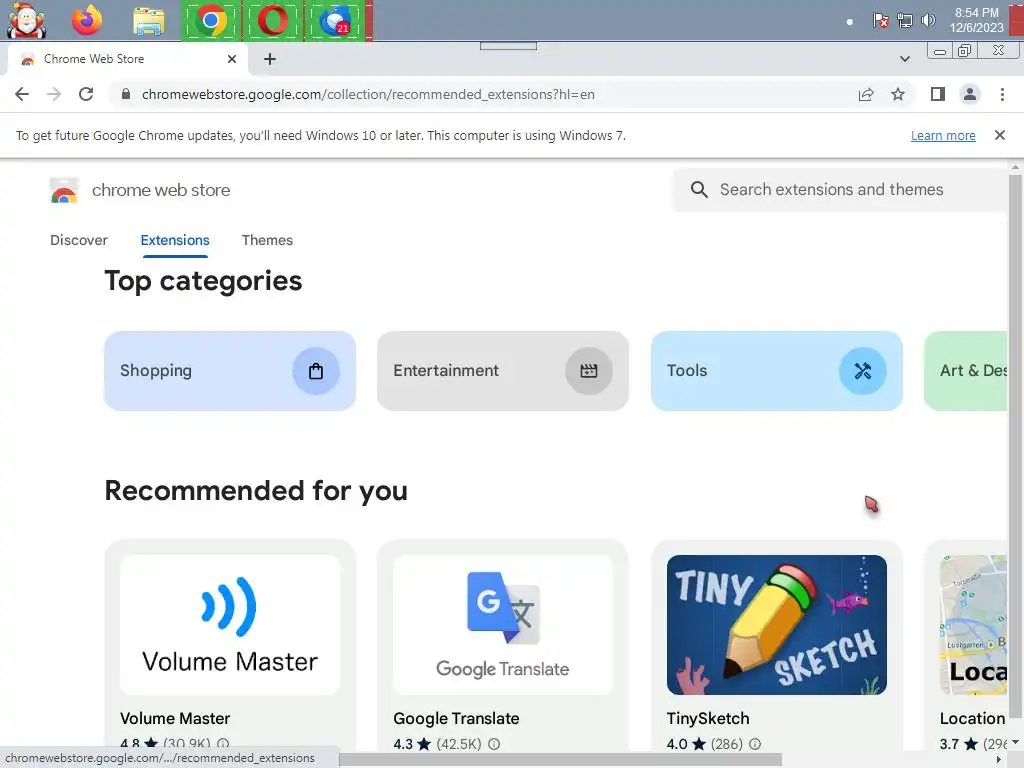Click the chrome web store logo
1024x768 pixels.
pyautogui.click(x=64, y=190)
